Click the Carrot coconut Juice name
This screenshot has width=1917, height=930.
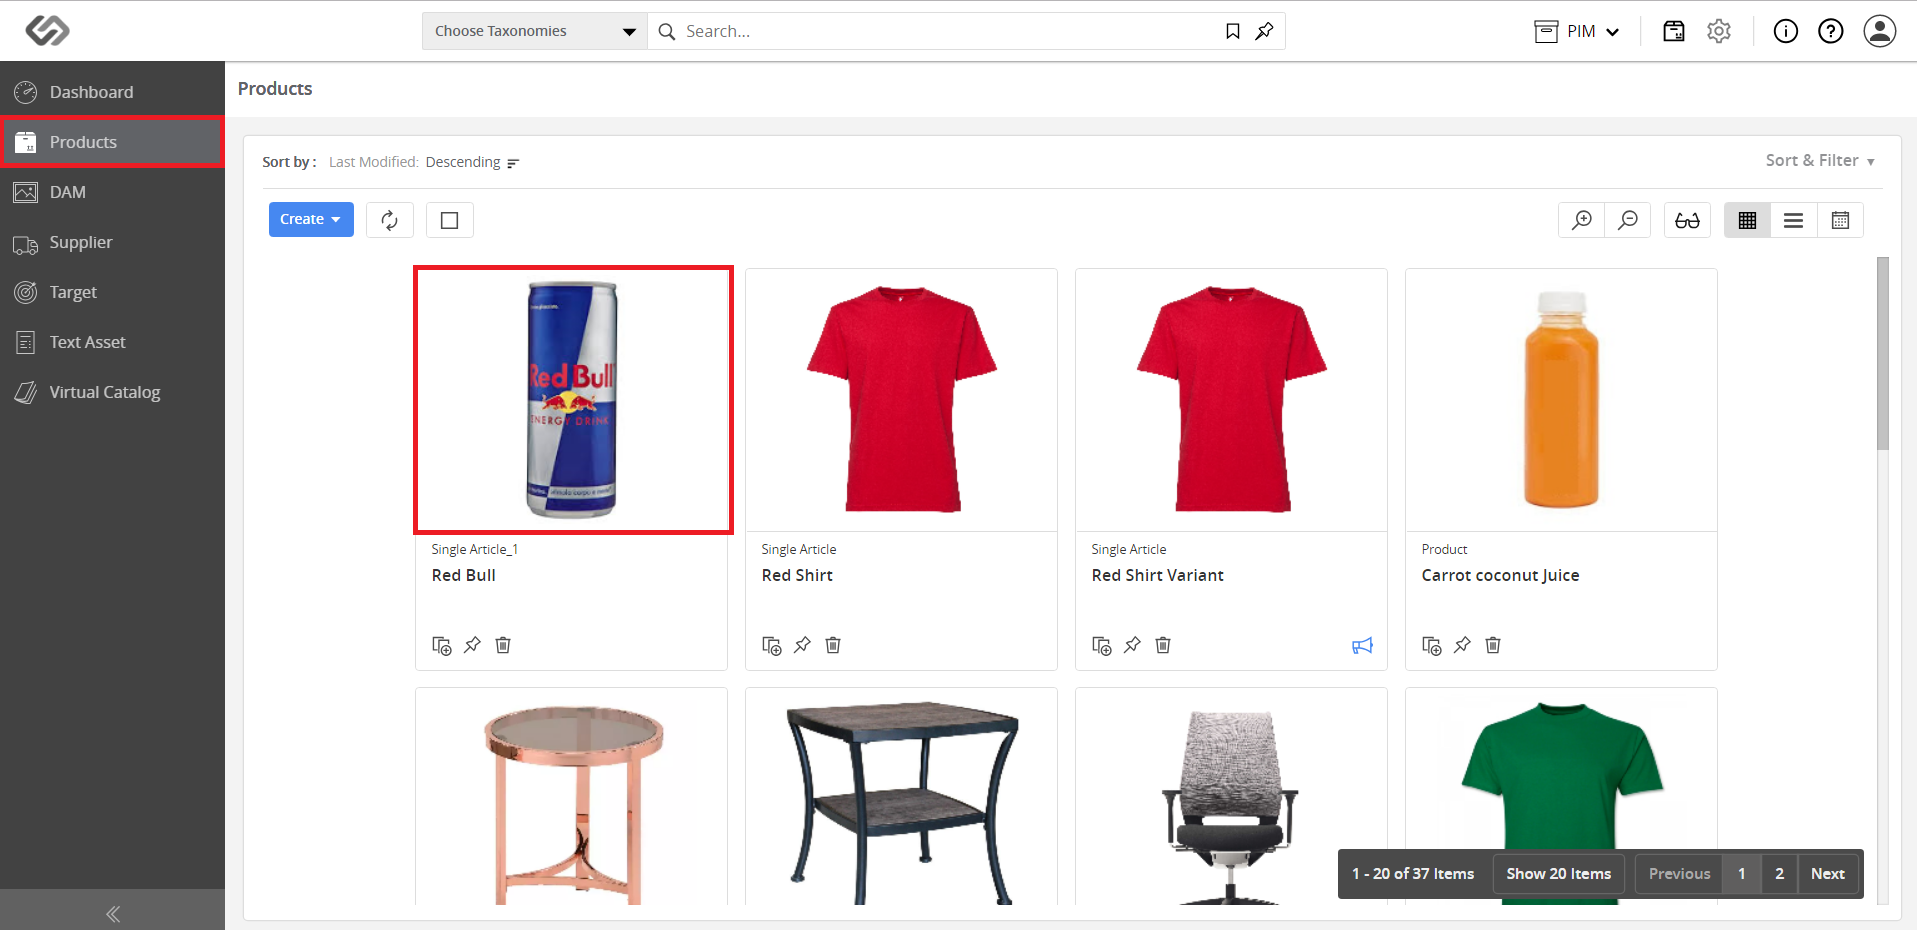coord(1500,575)
